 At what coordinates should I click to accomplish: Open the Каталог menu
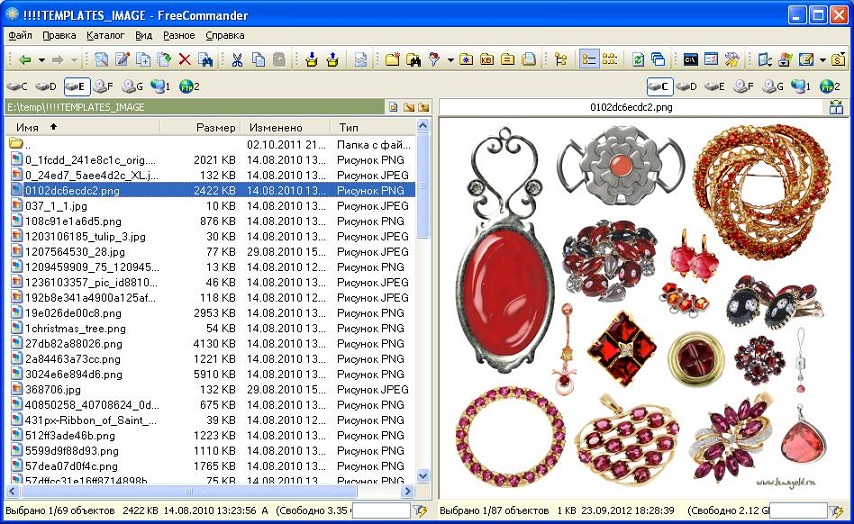[105, 35]
